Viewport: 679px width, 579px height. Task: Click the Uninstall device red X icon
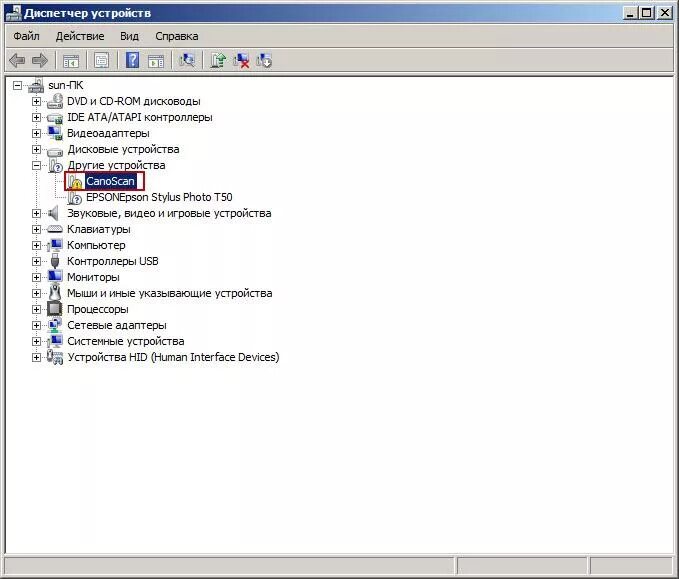[241, 60]
